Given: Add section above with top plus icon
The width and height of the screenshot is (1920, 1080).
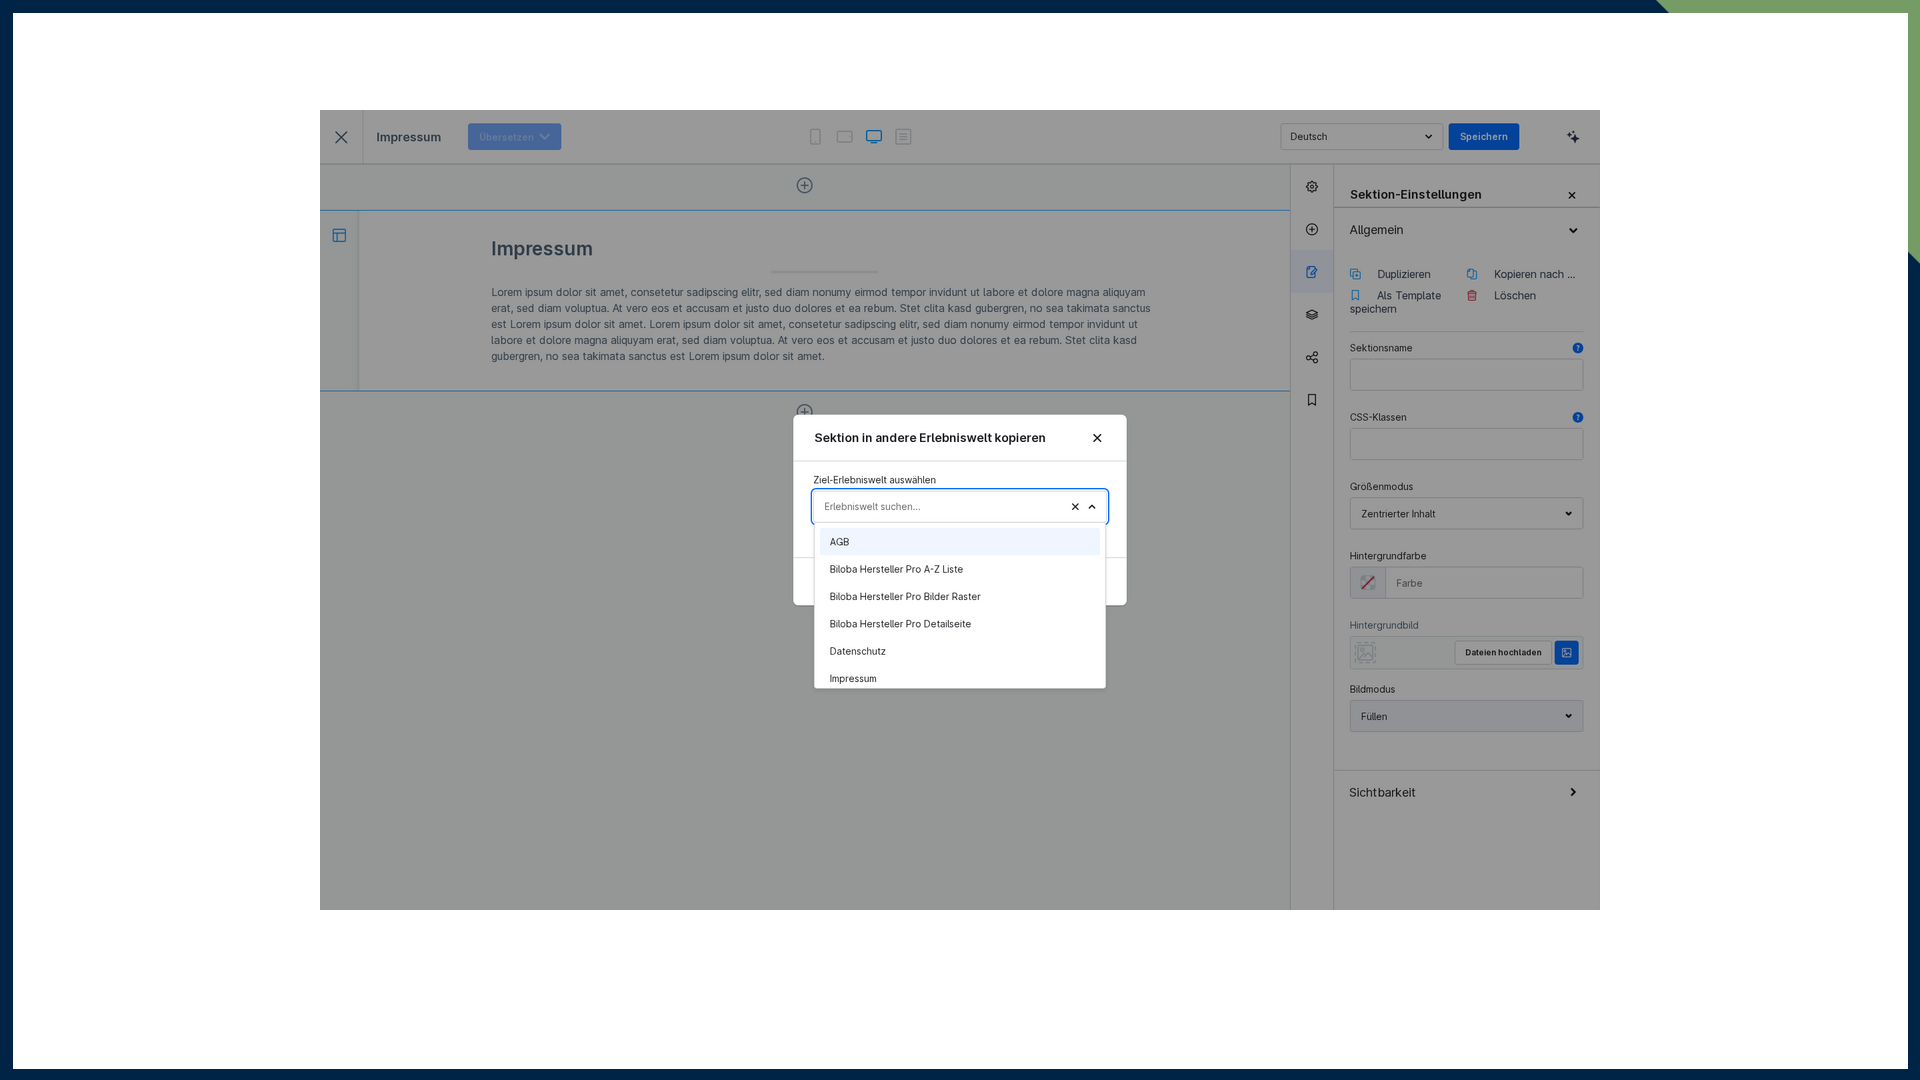Looking at the screenshot, I should click(804, 185).
